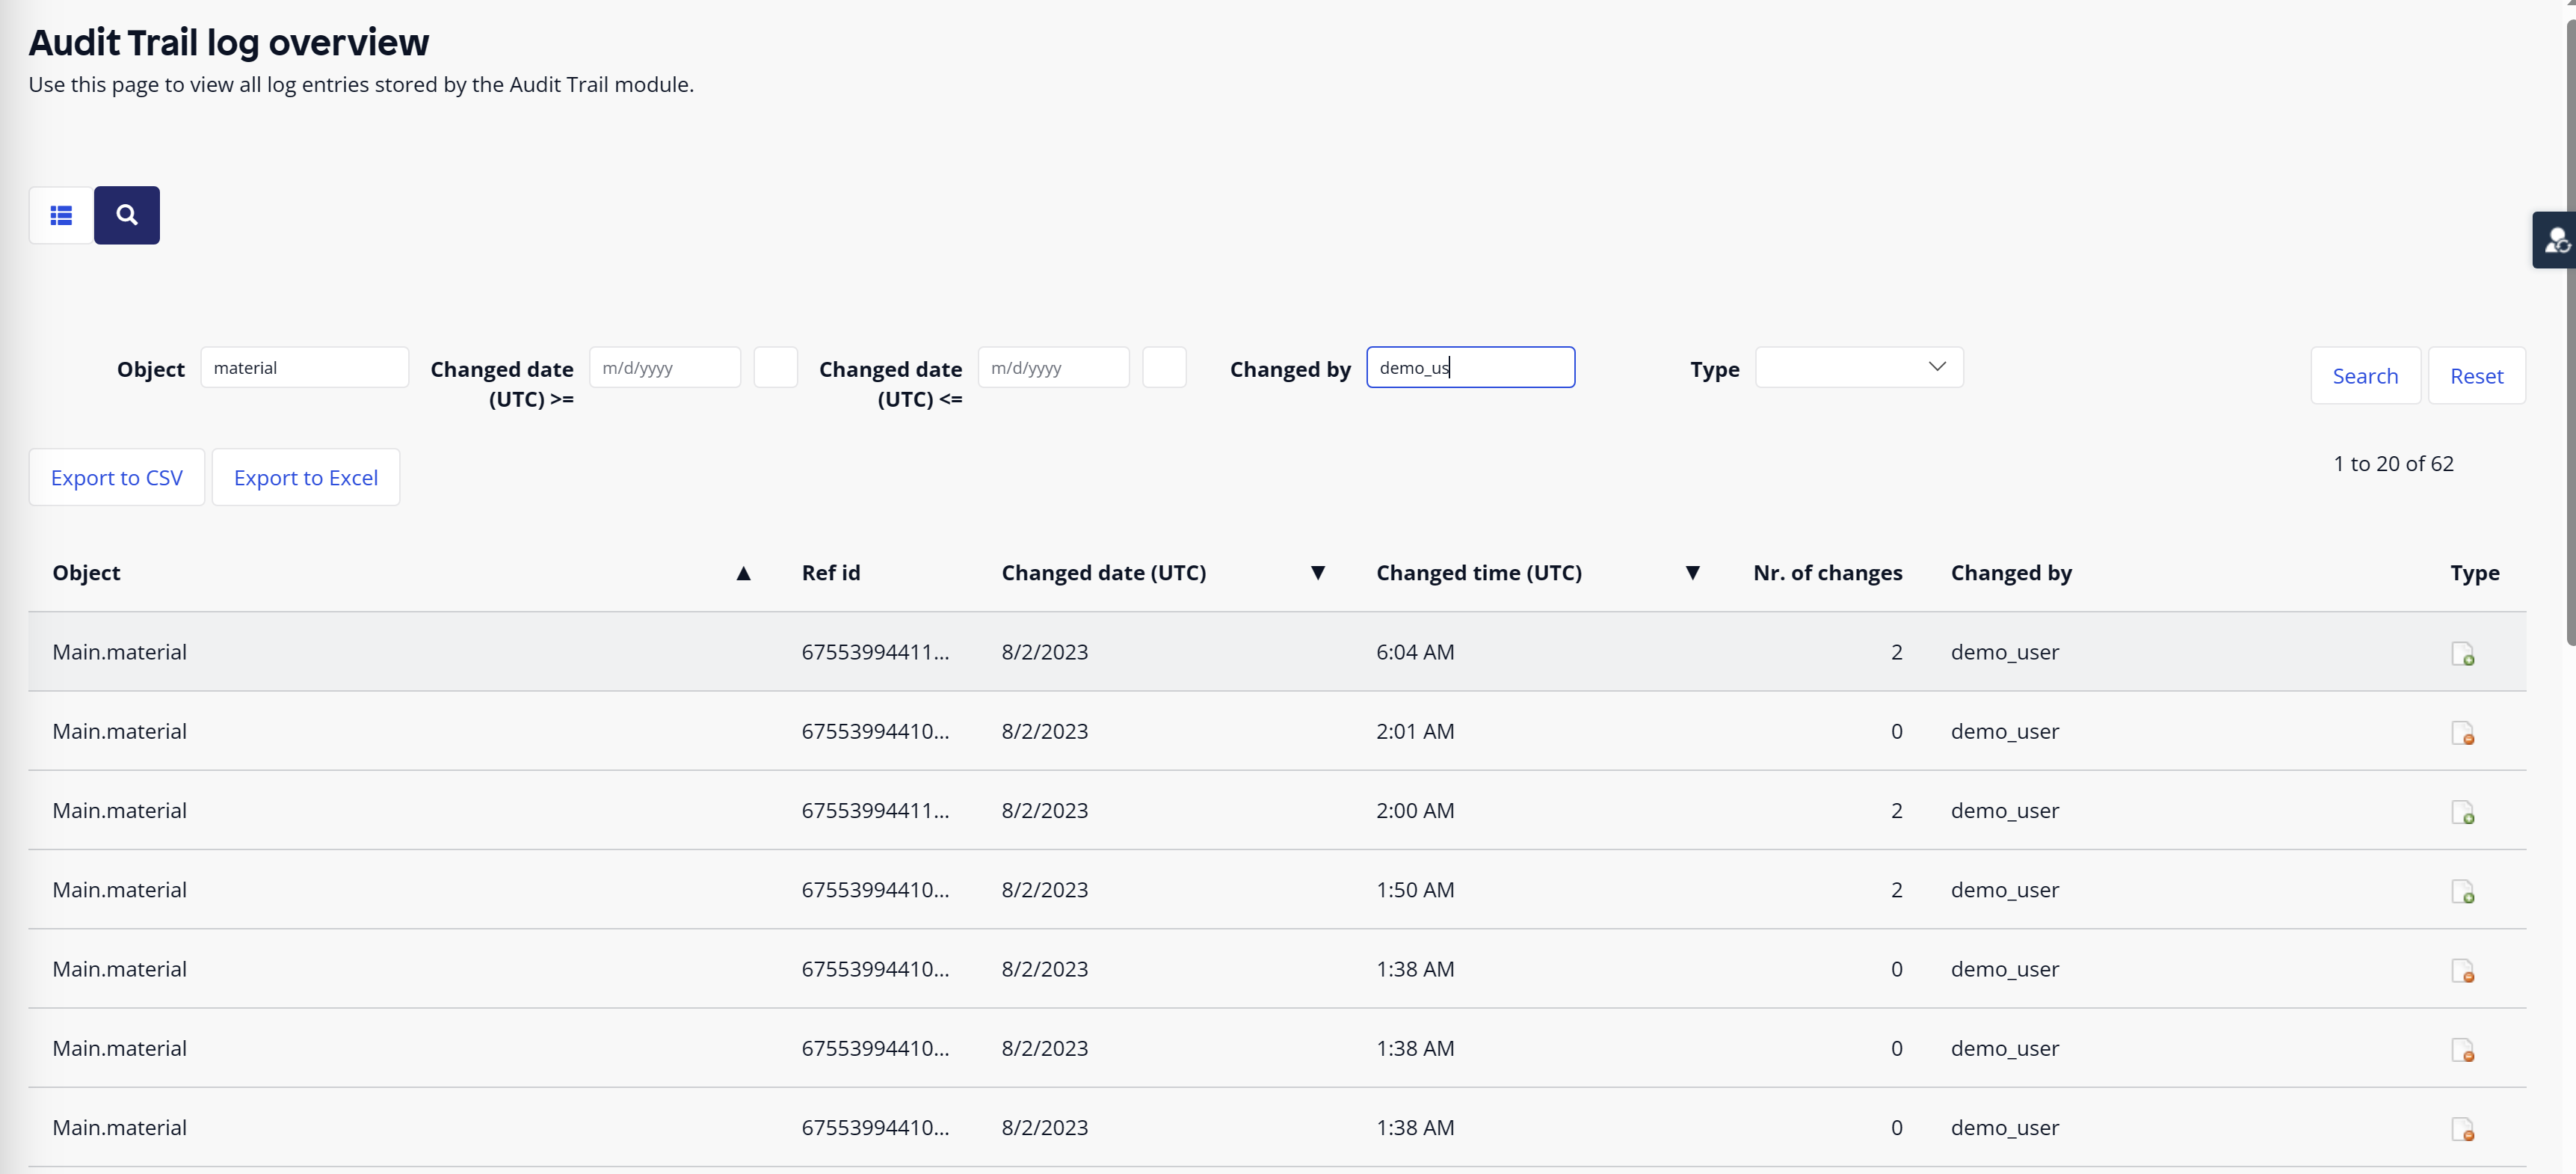Click the 8/2/2023 date in 2:00 AM row
Screen dimensions: 2576x1174
point(1044,810)
